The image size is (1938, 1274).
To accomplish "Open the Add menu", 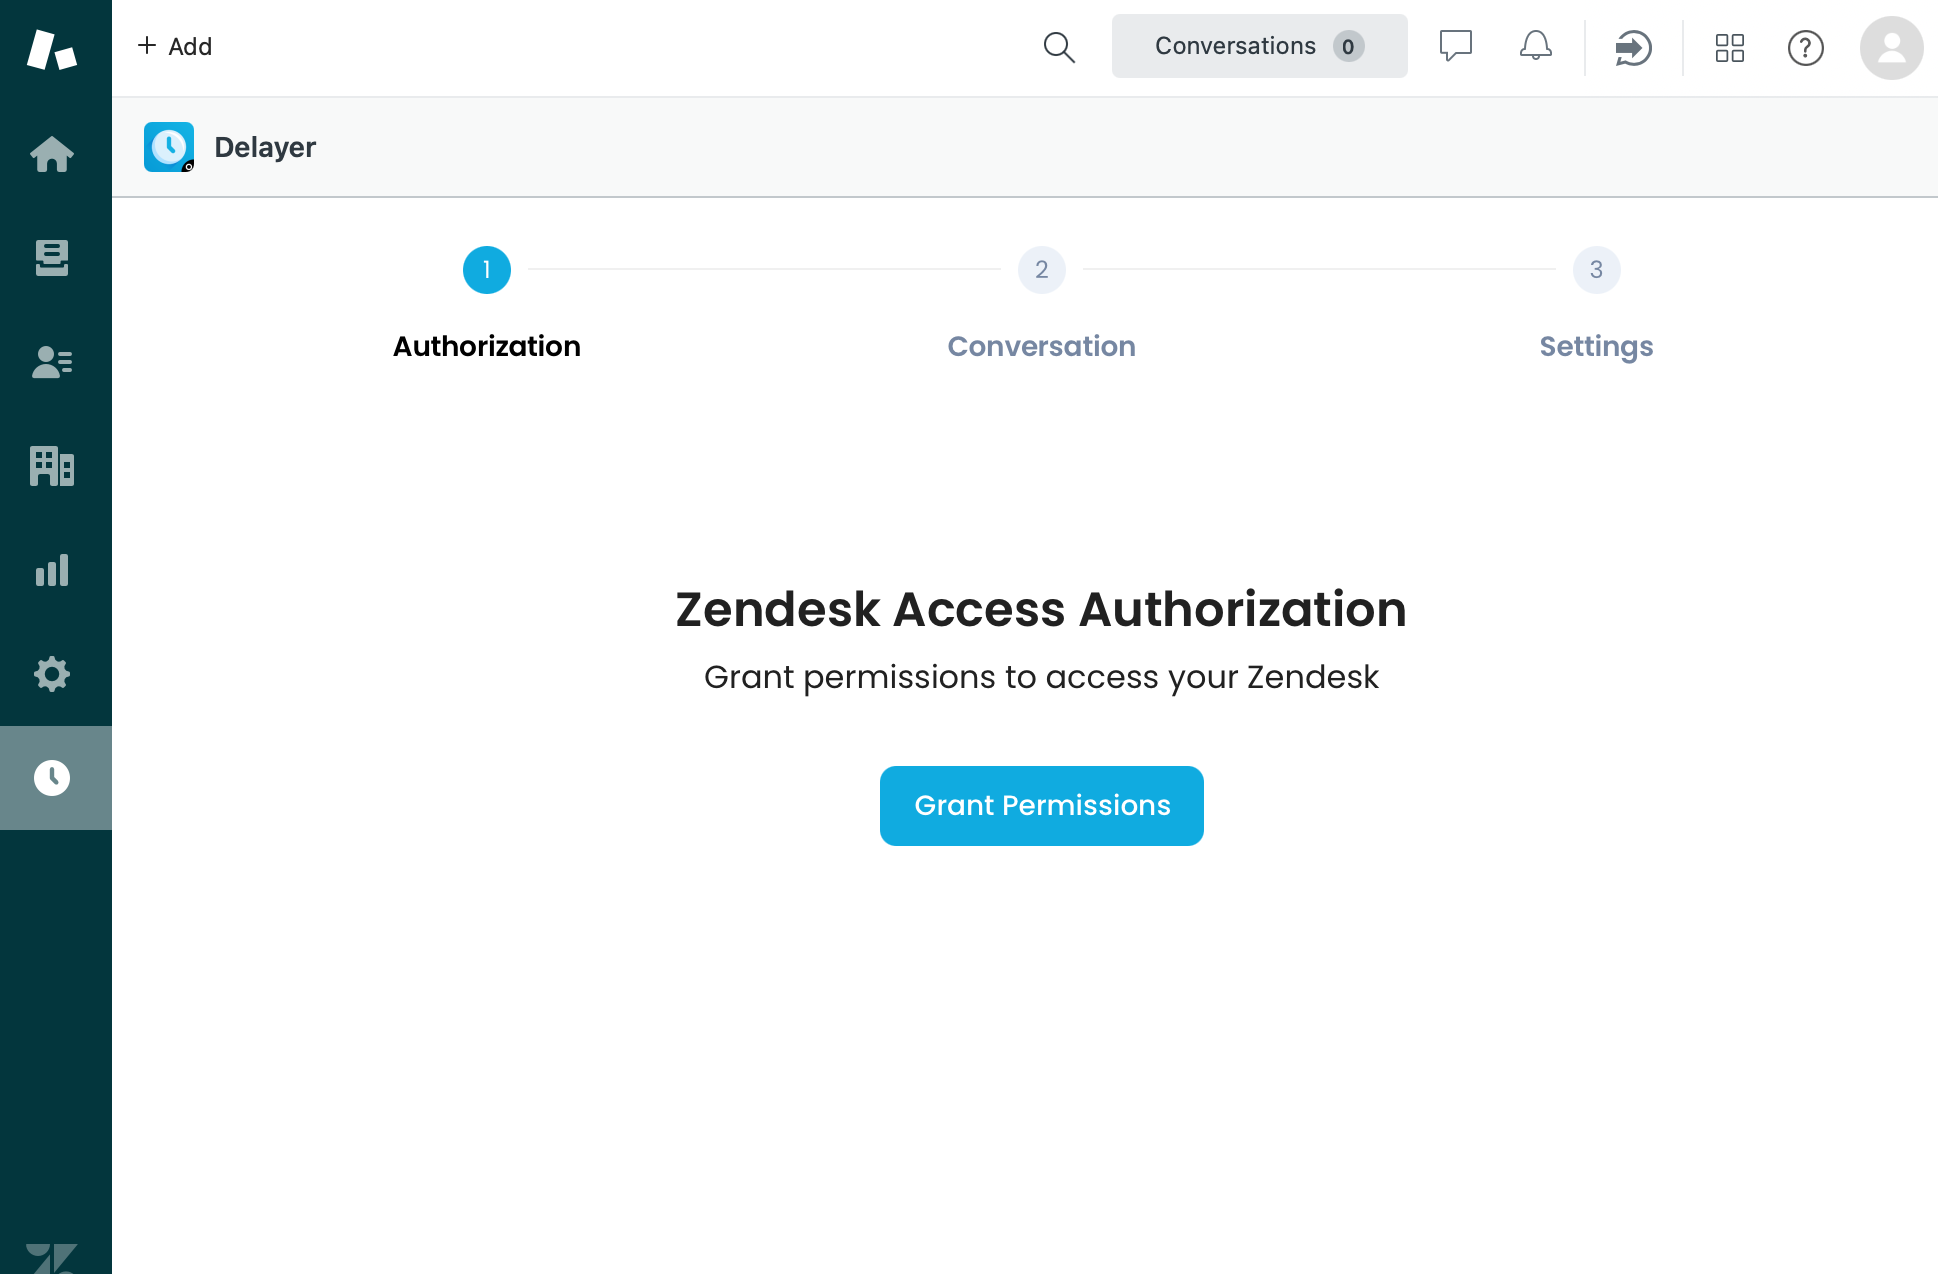I will [x=176, y=46].
